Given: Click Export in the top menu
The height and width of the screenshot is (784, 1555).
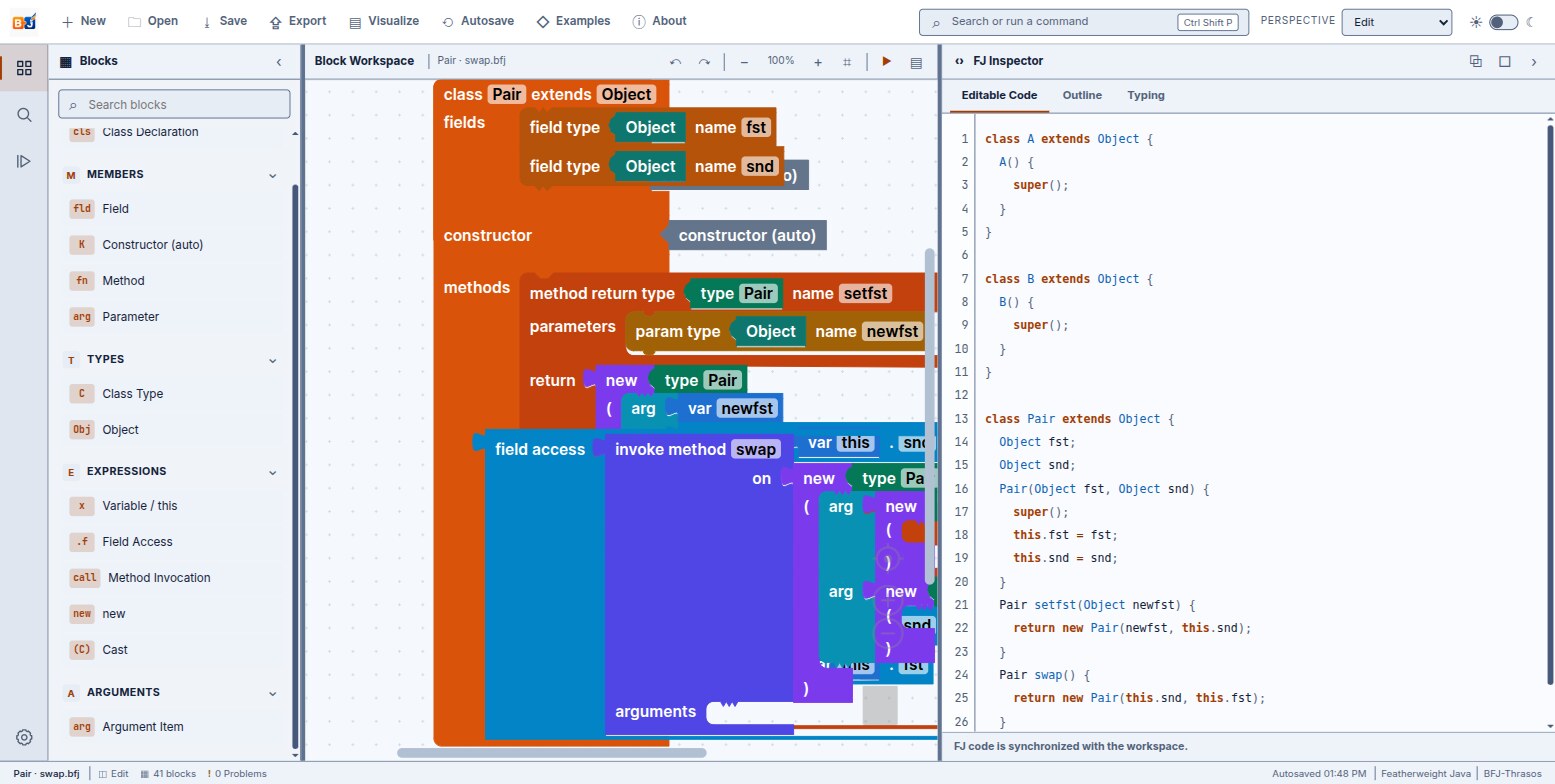Looking at the screenshot, I should tap(298, 21).
